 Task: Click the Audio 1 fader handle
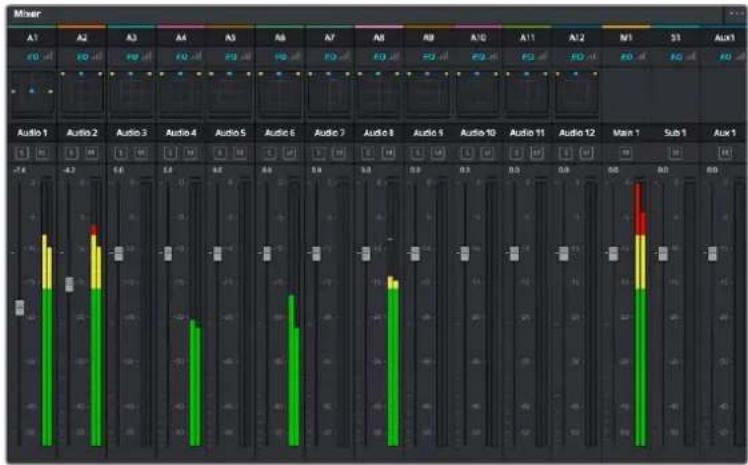20,308
